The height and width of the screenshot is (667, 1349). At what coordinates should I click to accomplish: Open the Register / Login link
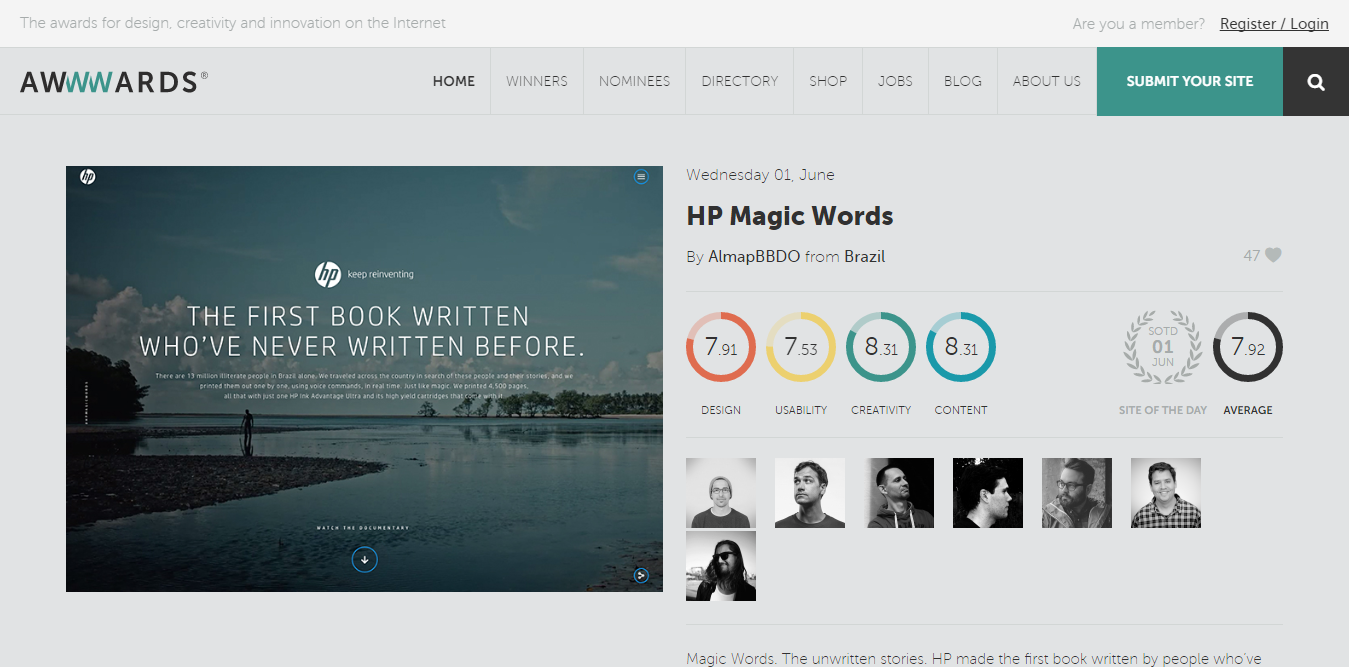(x=1274, y=23)
